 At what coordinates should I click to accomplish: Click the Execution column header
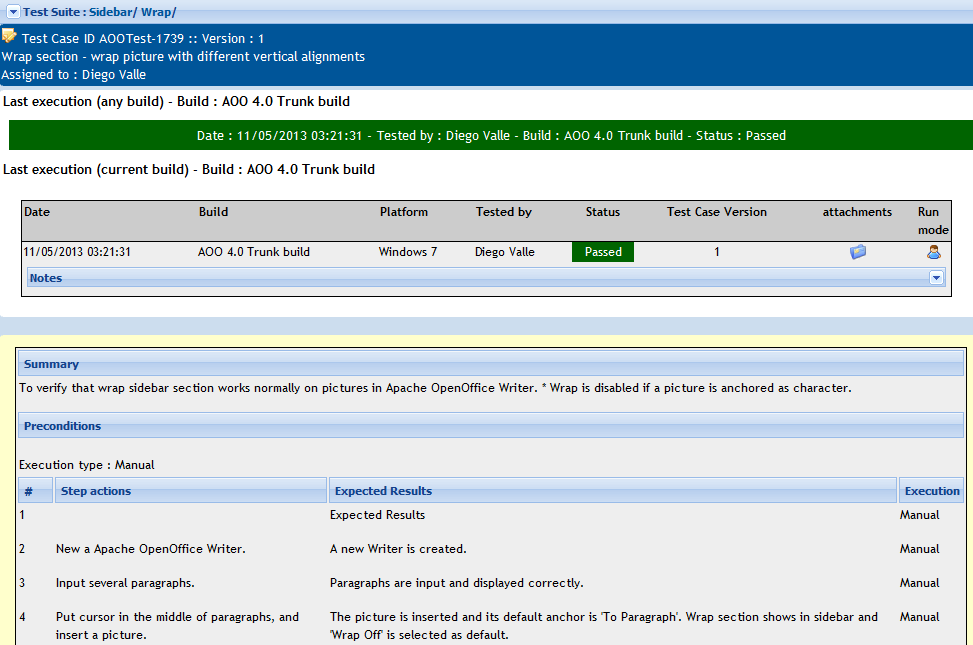coord(931,490)
